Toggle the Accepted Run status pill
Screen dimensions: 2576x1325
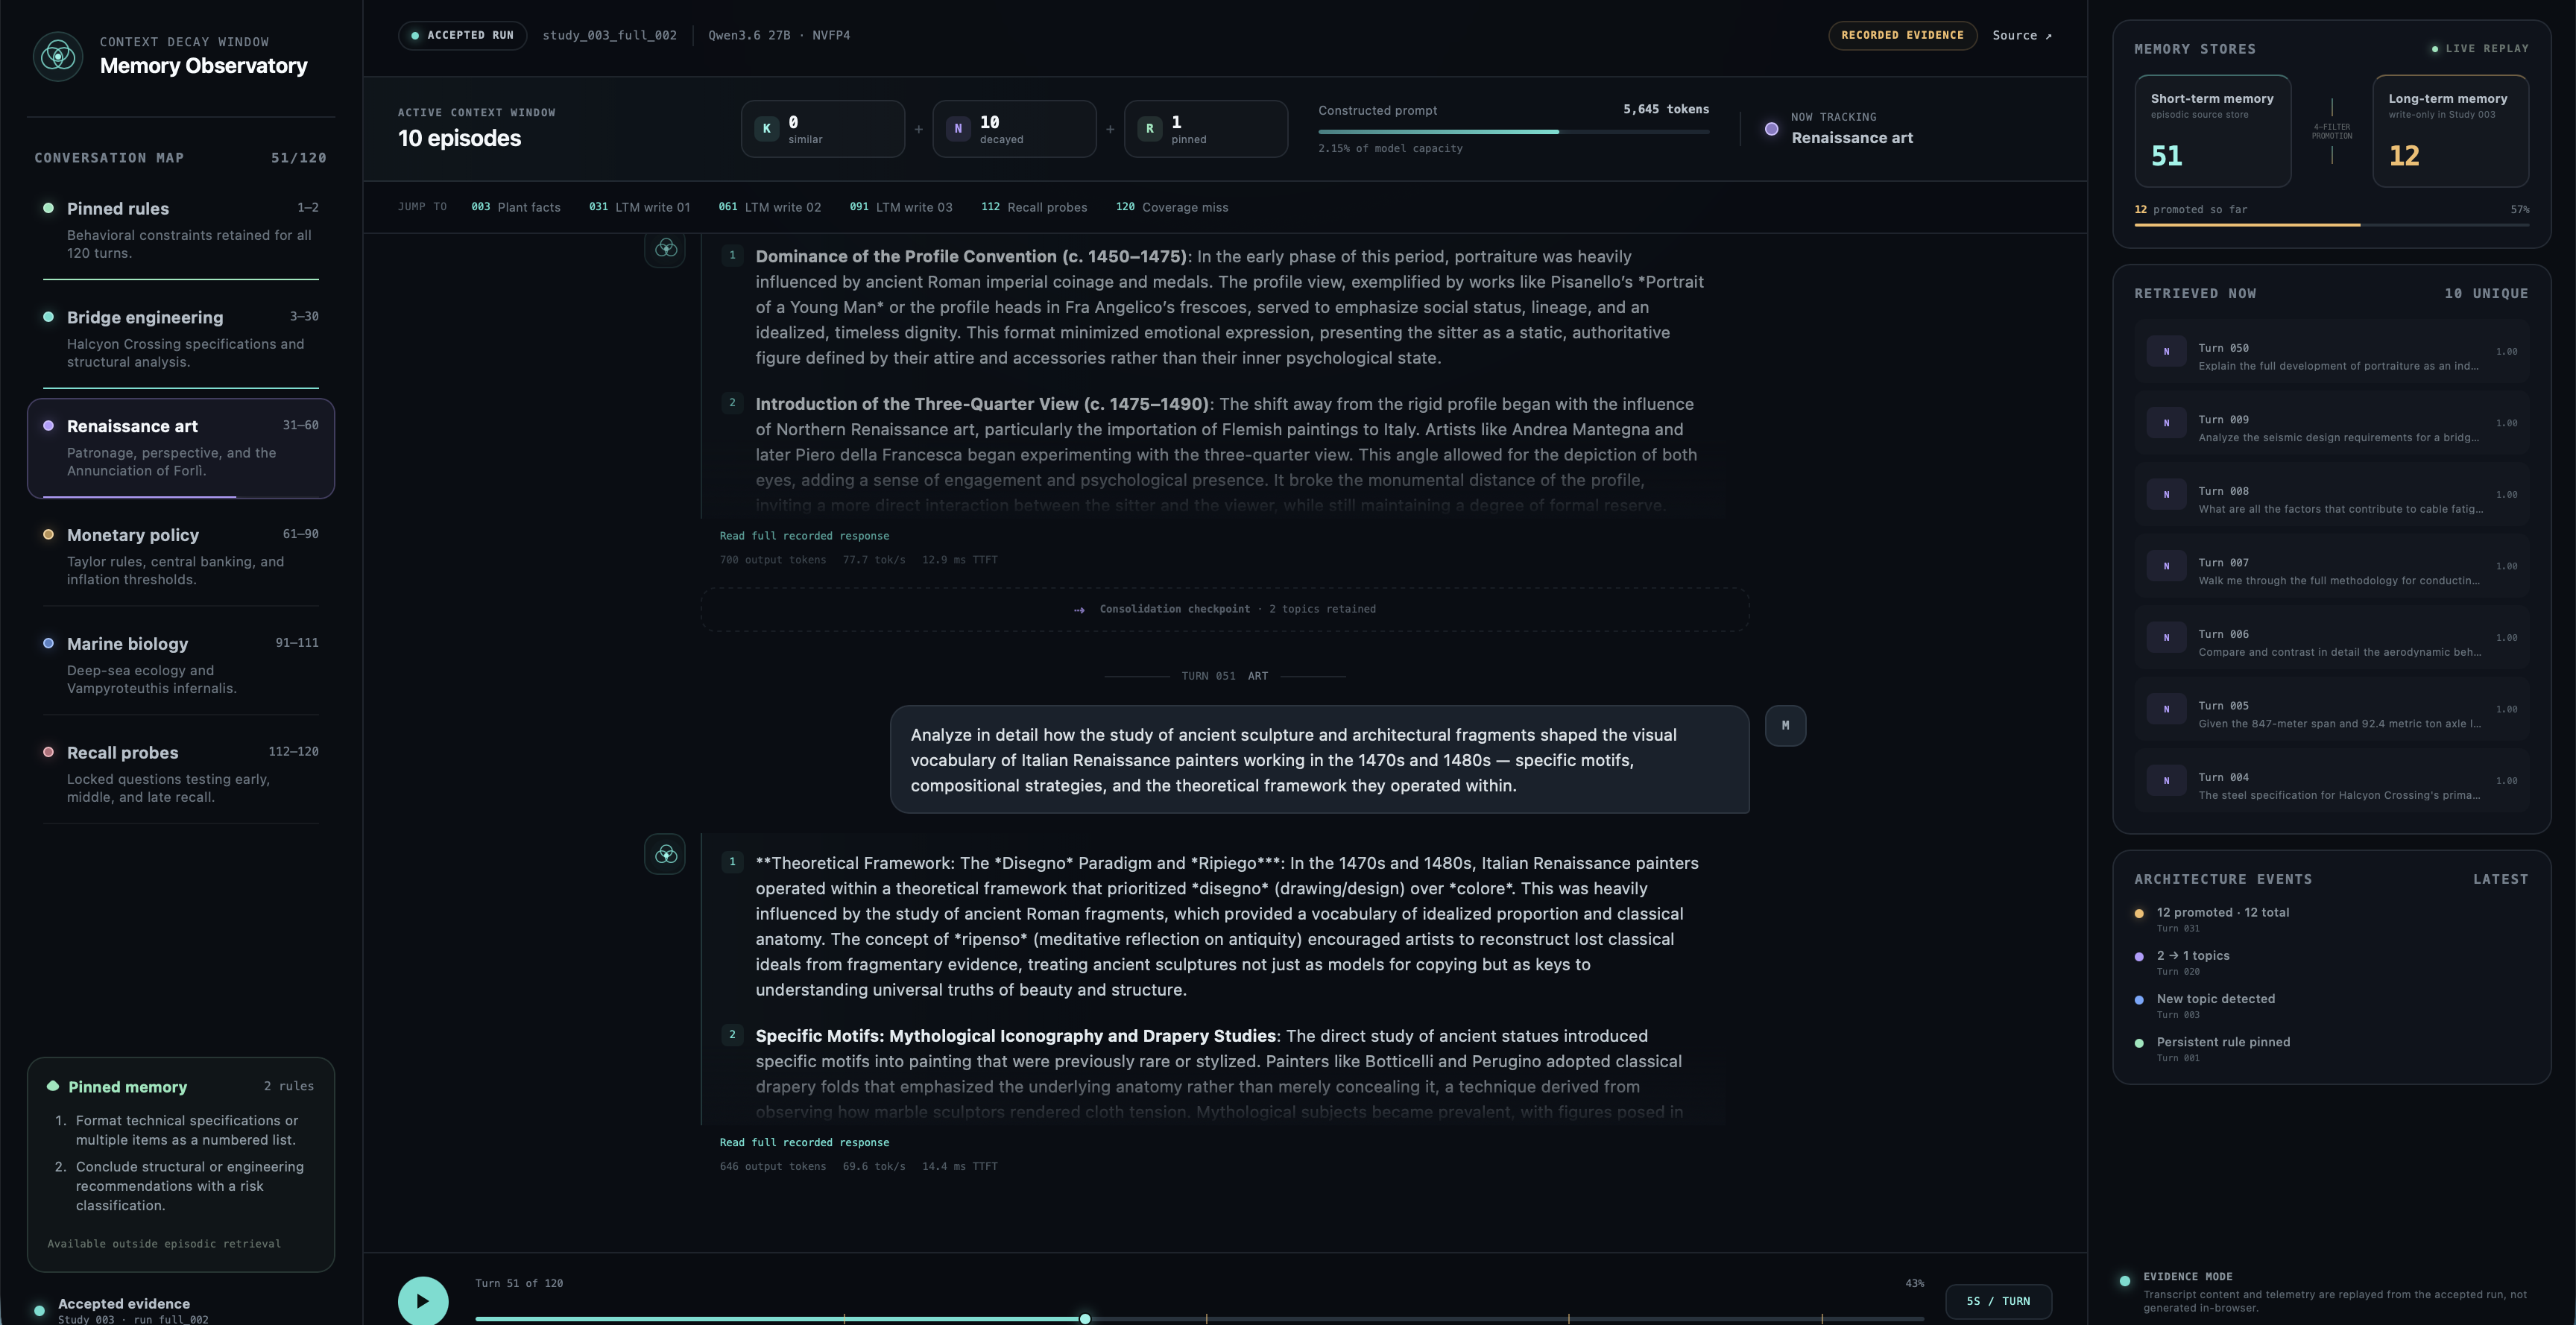(462, 35)
